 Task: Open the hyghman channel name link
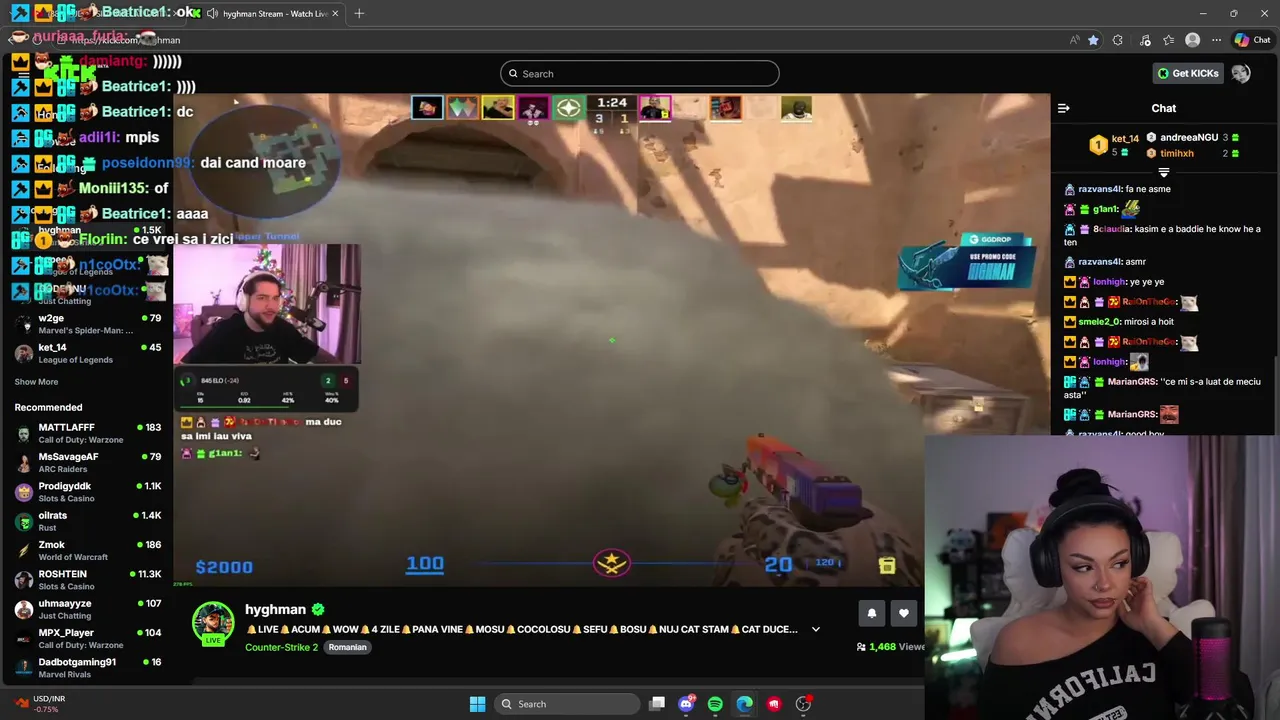point(275,609)
